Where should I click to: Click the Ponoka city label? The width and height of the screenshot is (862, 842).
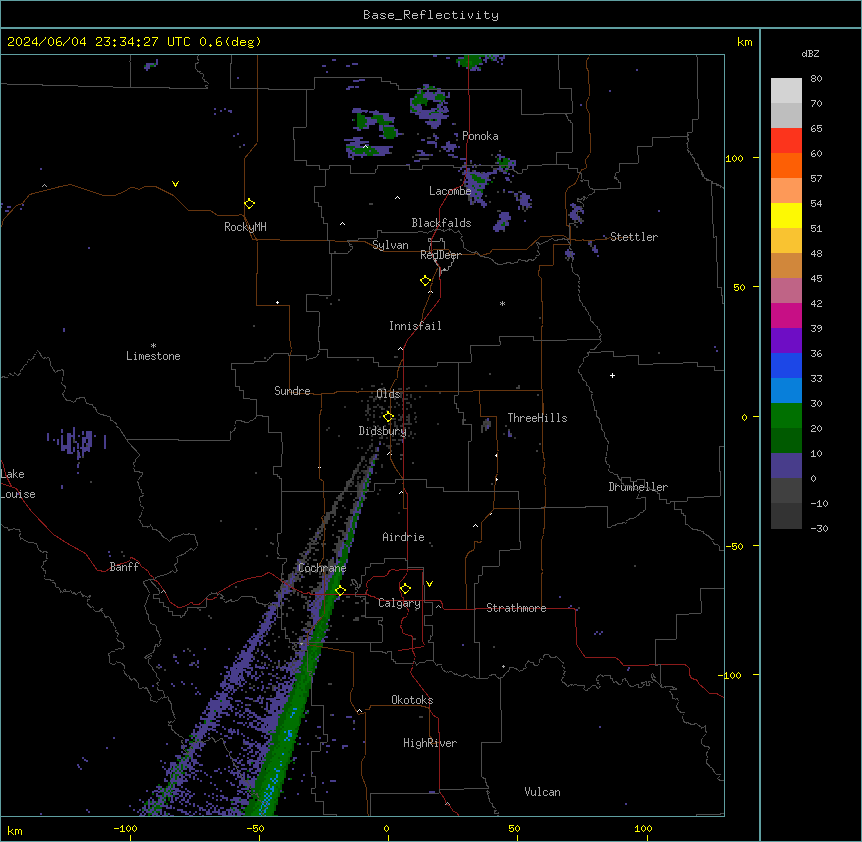480,136
